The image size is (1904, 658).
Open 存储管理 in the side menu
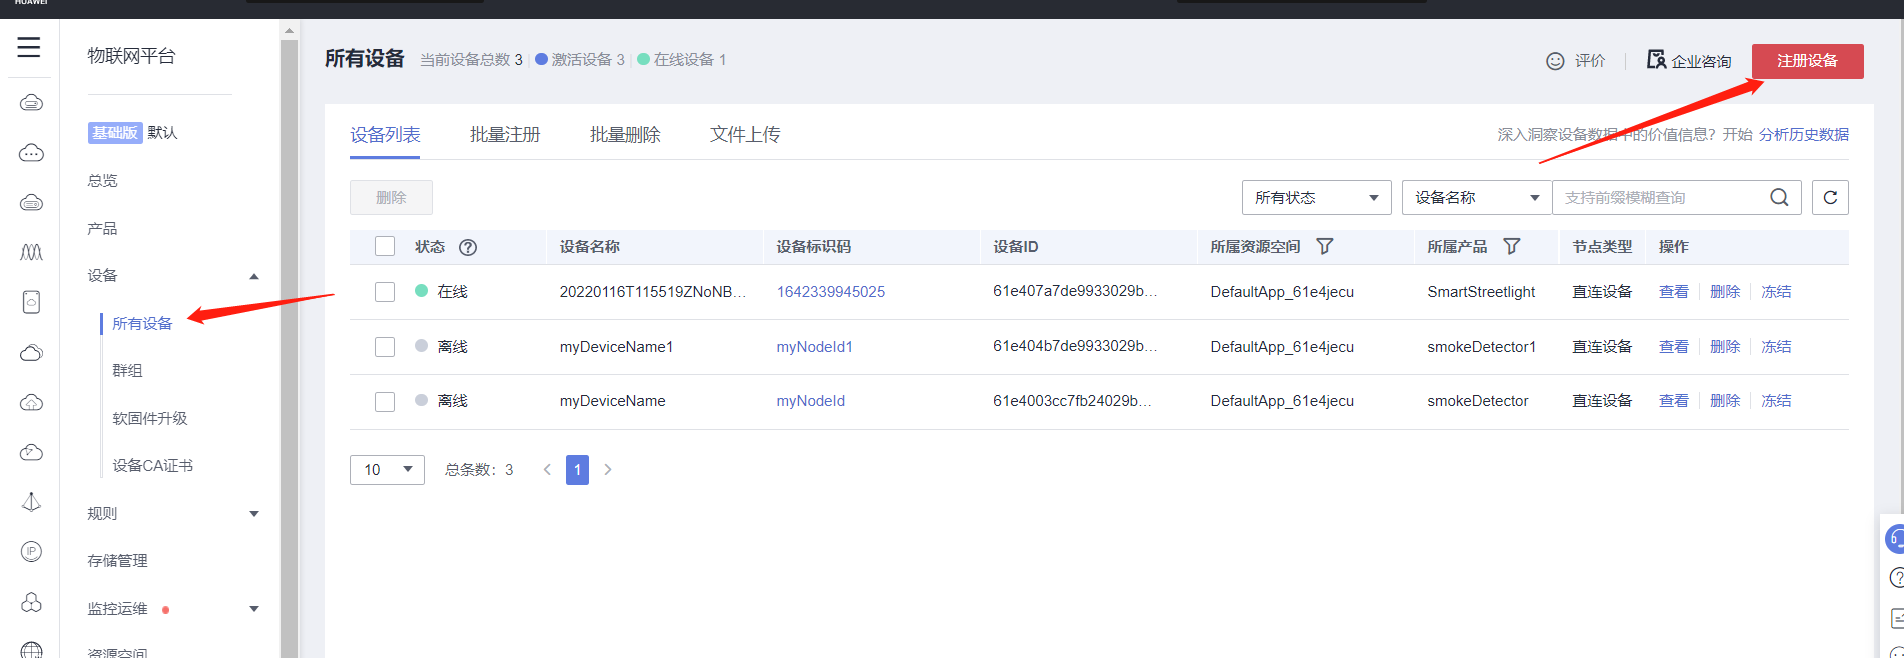click(x=117, y=561)
